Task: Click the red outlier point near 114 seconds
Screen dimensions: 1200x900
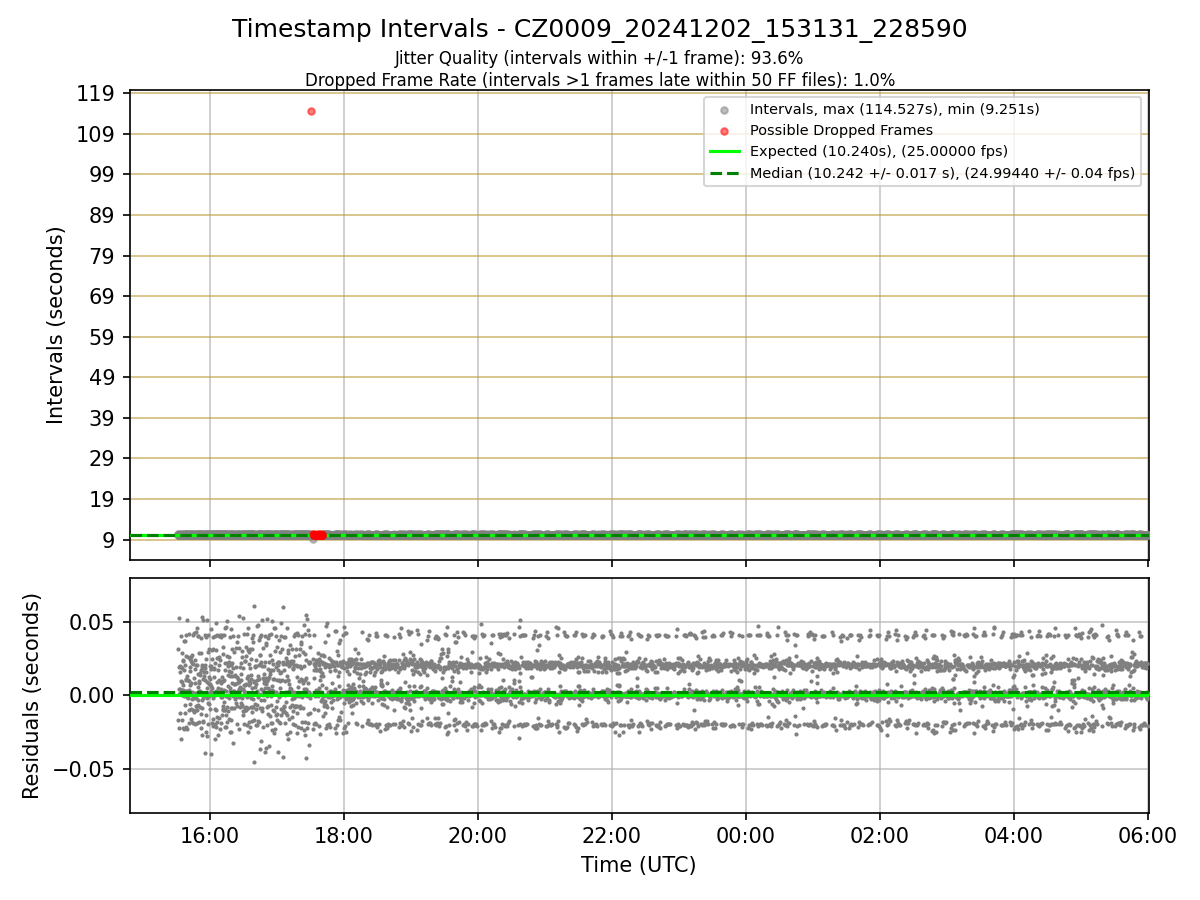Action: (x=311, y=111)
